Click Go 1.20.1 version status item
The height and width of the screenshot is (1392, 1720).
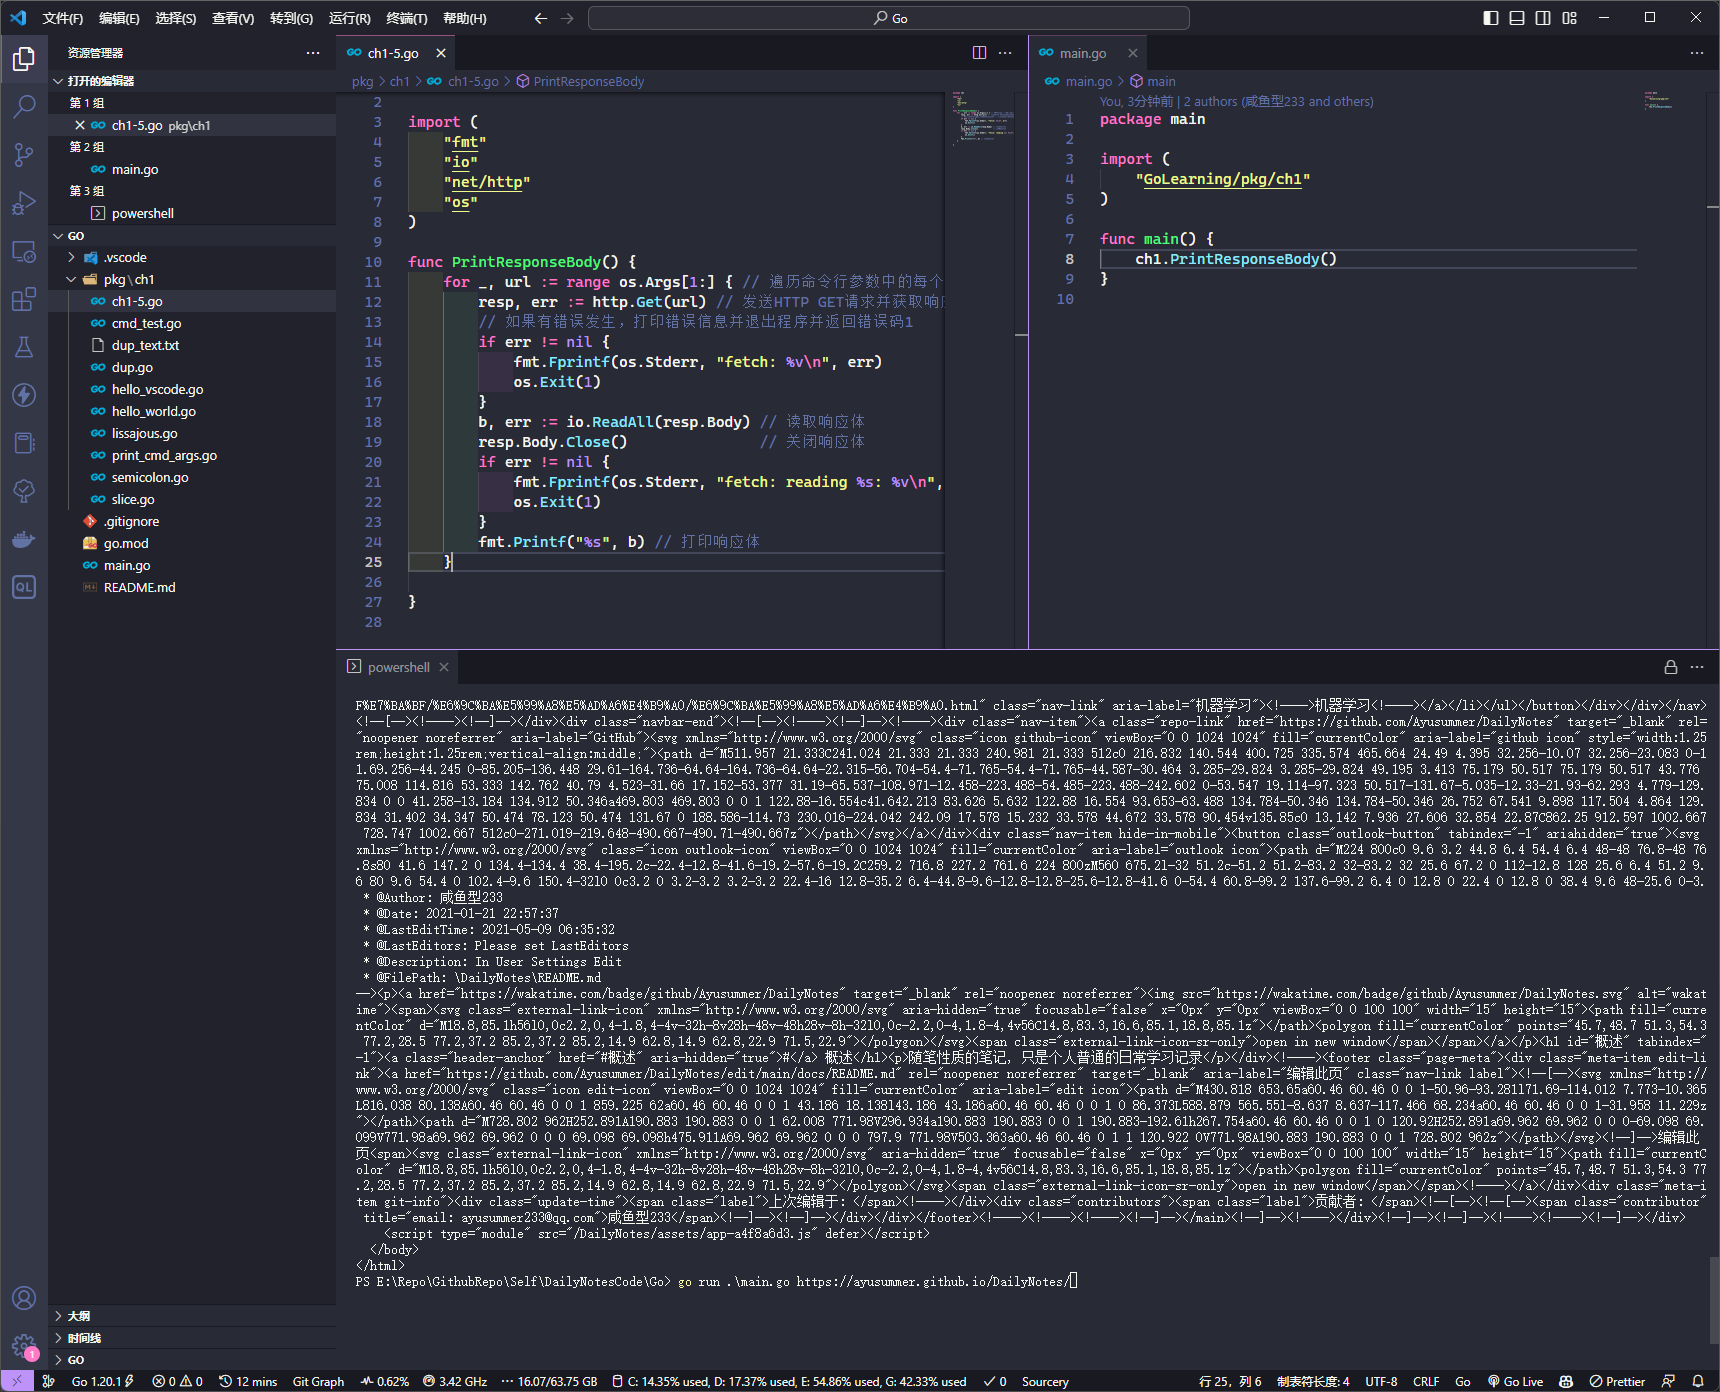[x=102, y=1381]
